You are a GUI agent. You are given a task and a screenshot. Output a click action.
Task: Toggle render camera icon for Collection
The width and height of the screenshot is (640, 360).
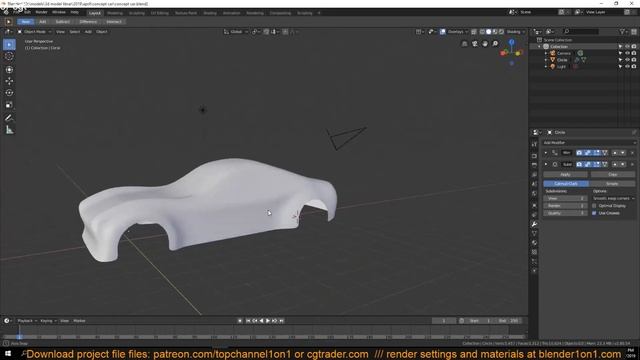(634, 47)
